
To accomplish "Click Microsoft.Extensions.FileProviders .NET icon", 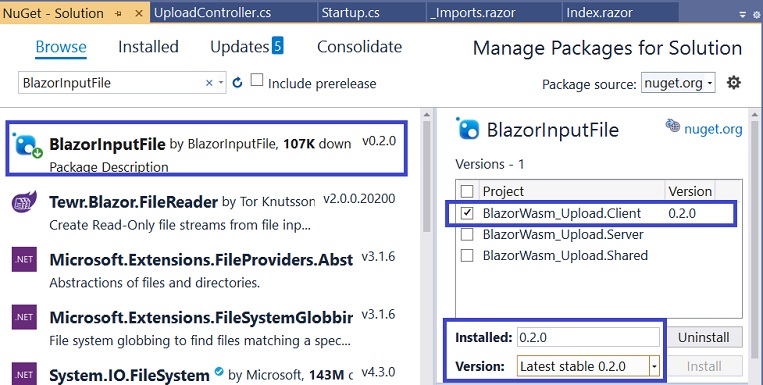I will pos(24,259).
